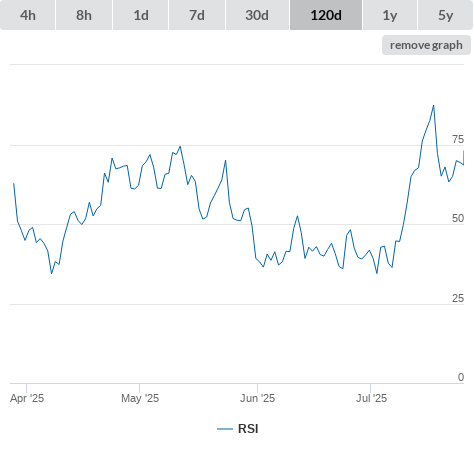
Task: Open the 5y time range
Action: coord(445,15)
